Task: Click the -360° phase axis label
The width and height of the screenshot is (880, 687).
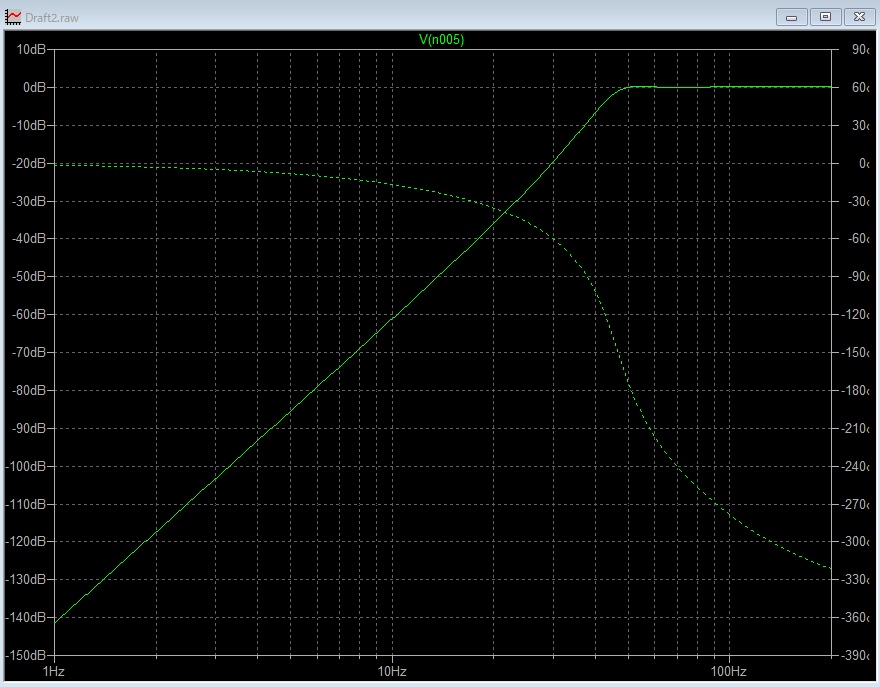Action: pyautogui.click(x=856, y=617)
